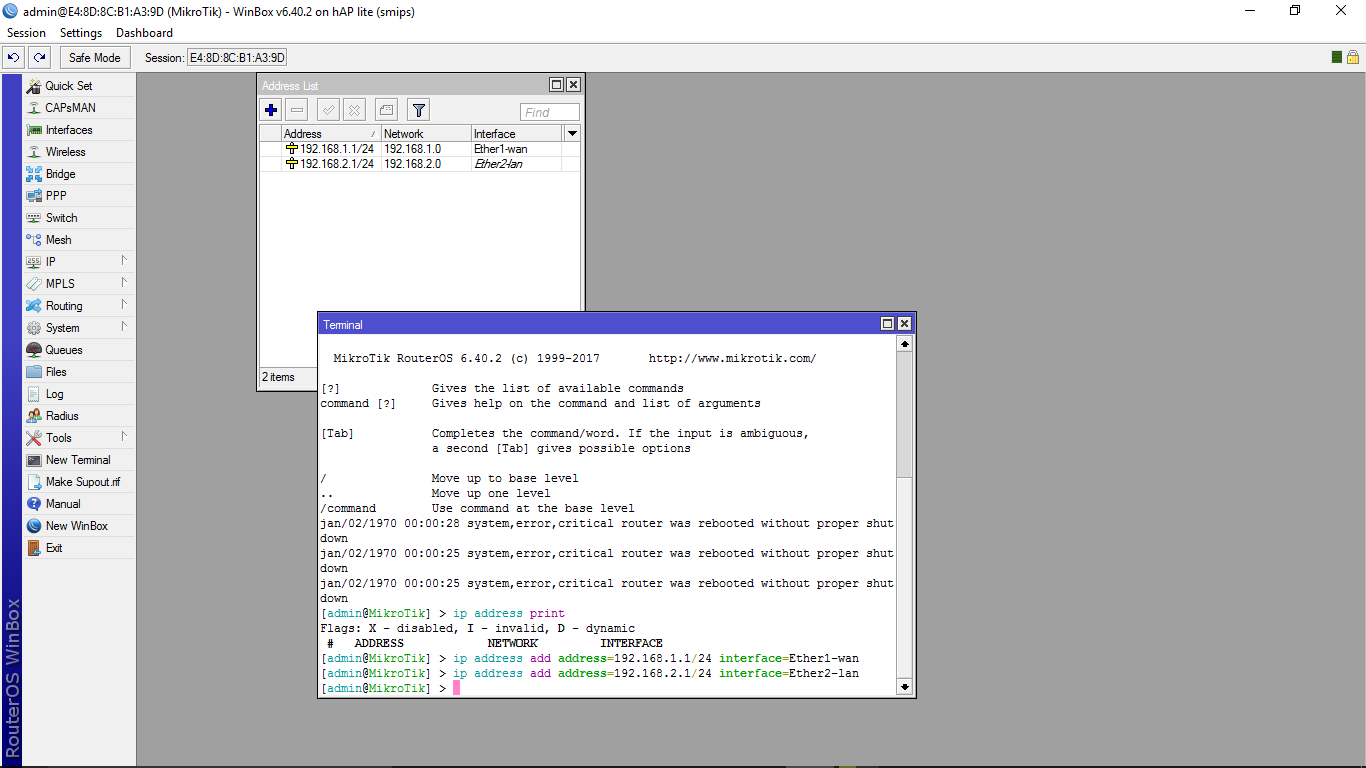Open Bridge from sidebar

(x=79, y=174)
